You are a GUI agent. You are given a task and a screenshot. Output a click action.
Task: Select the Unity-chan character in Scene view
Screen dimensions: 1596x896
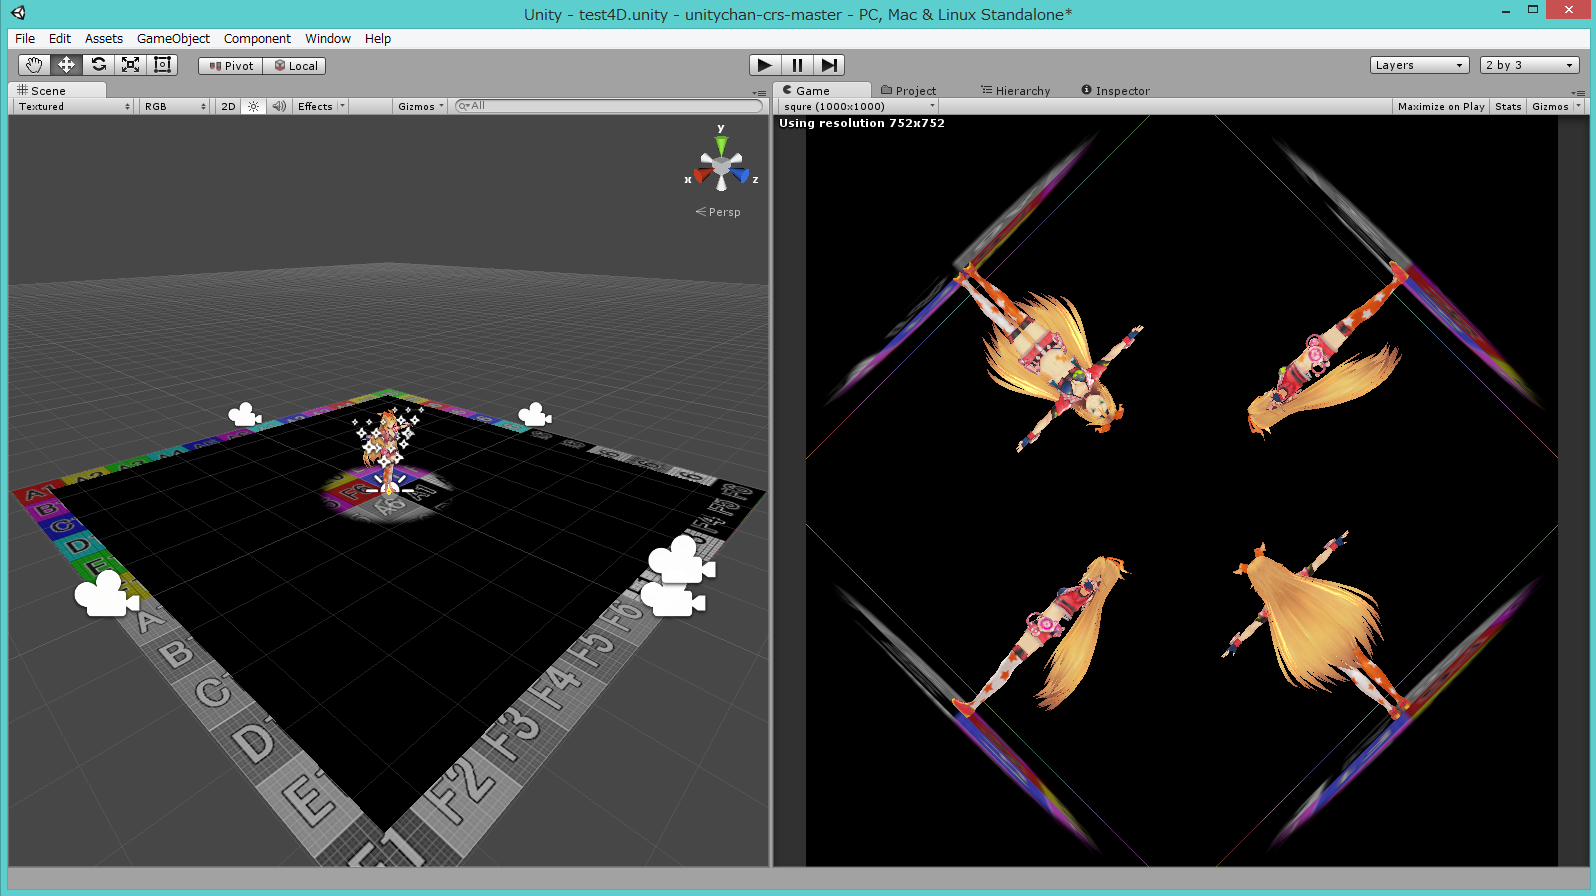[387, 449]
